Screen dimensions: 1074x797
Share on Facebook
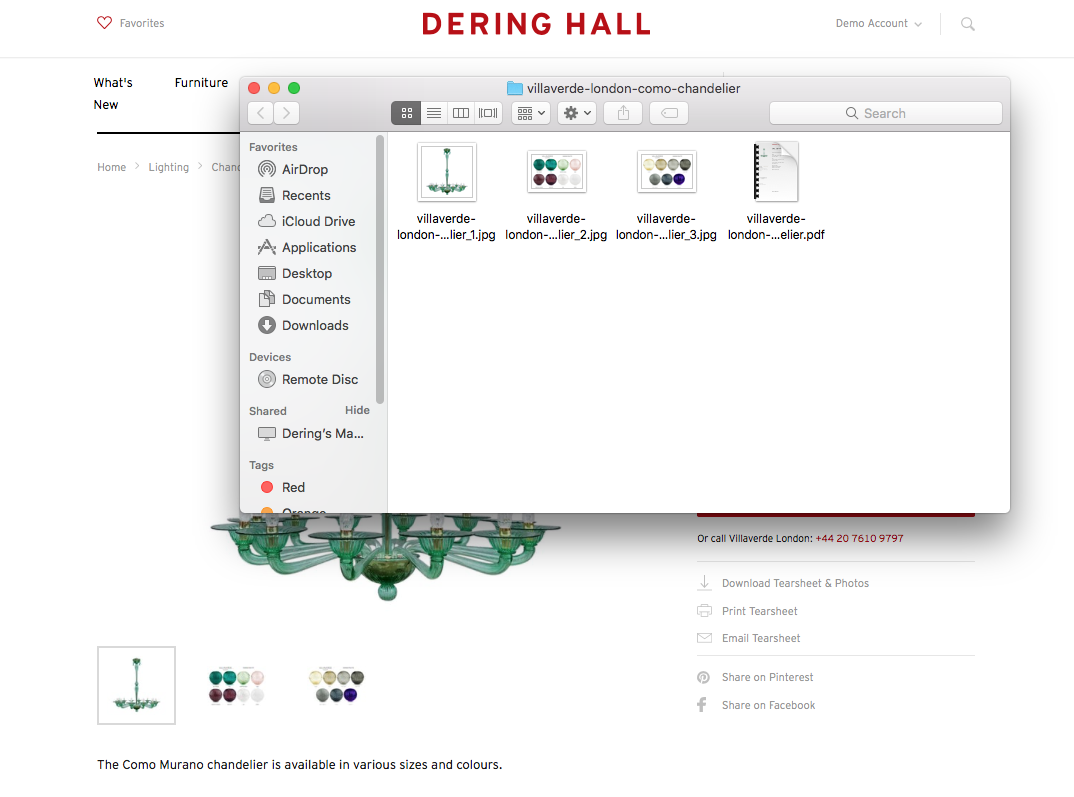[x=769, y=705]
